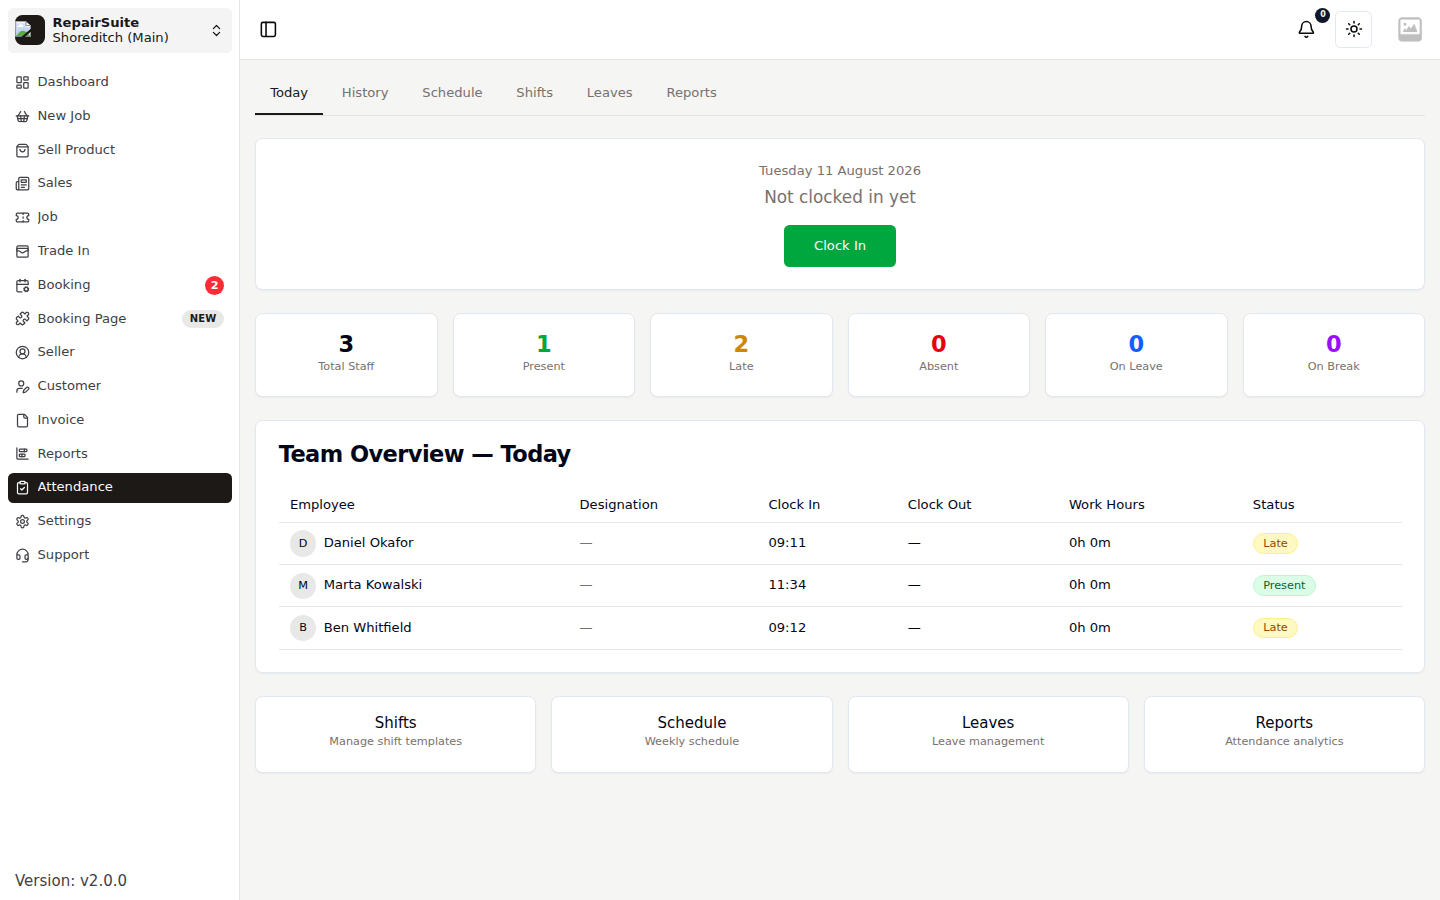Switch to the Today tab
Image resolution: width=1440 pixels, height=900 pixels.
pos(289,93)
